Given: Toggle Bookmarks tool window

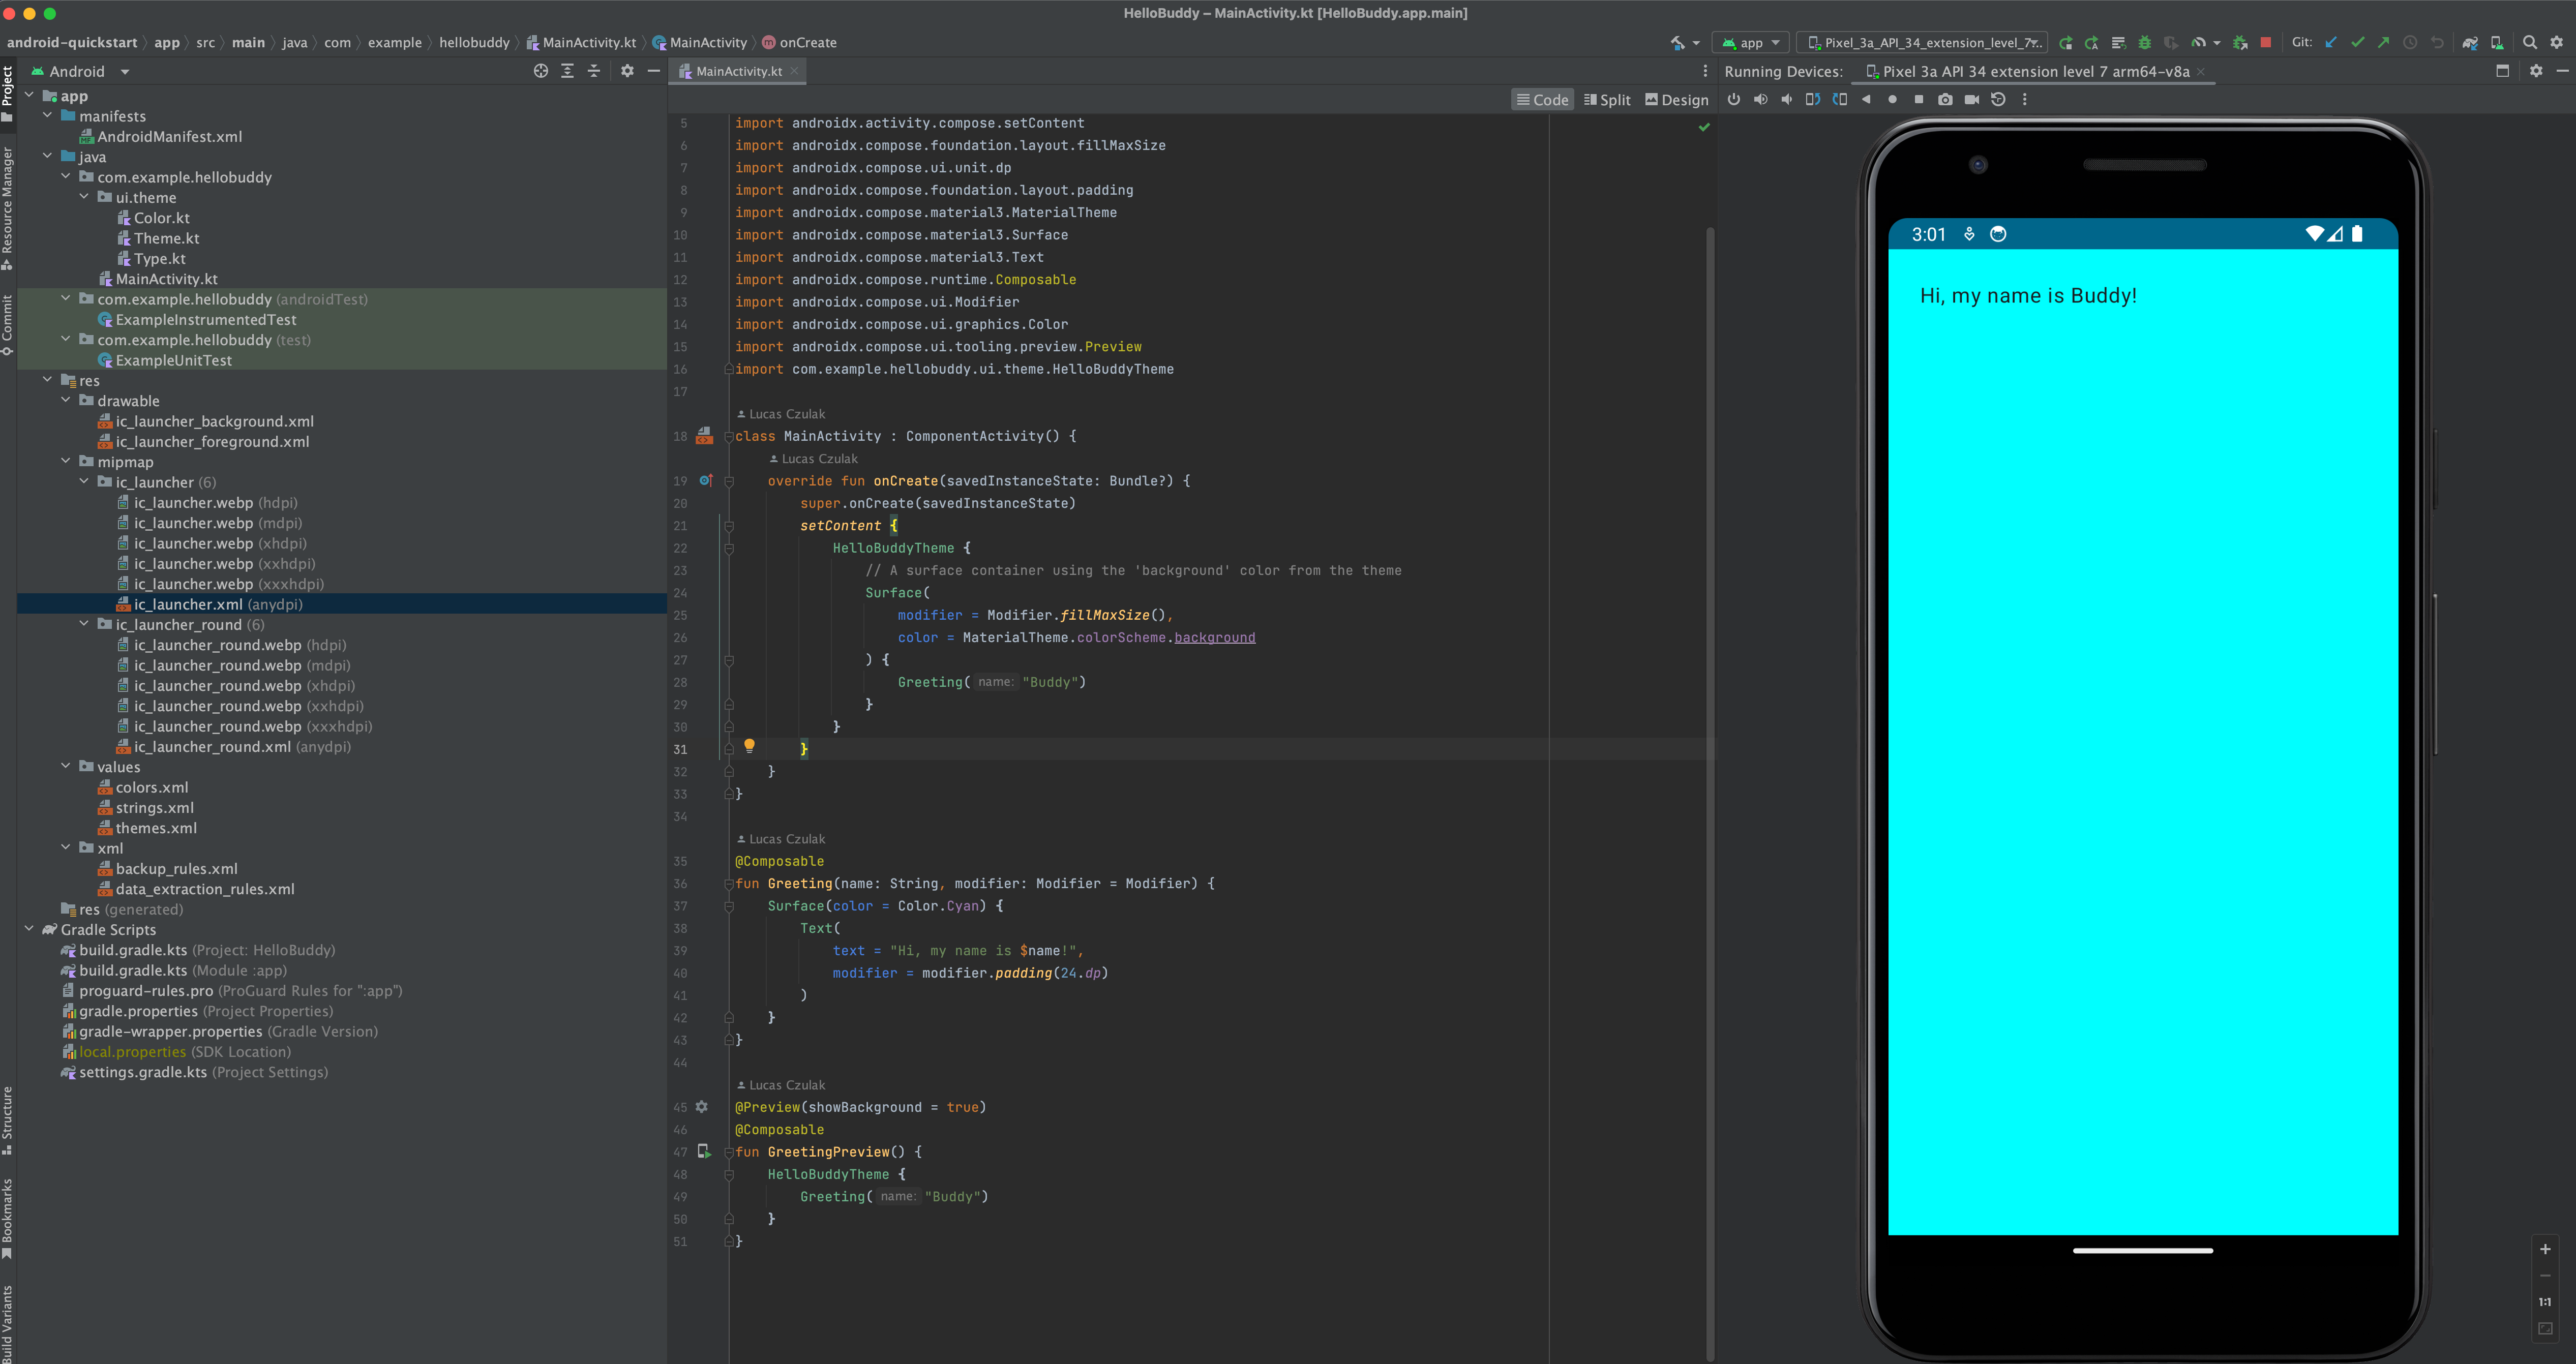Looking at the screenshot, I should (x=8, y=1219).
